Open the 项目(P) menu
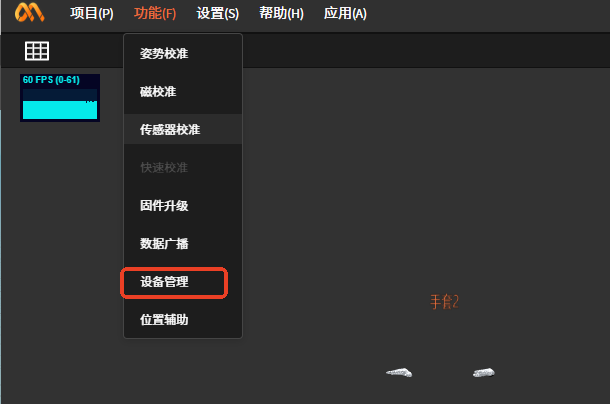Image resolution: width=610 pixels, height=404 pixels. pos(92,14)
